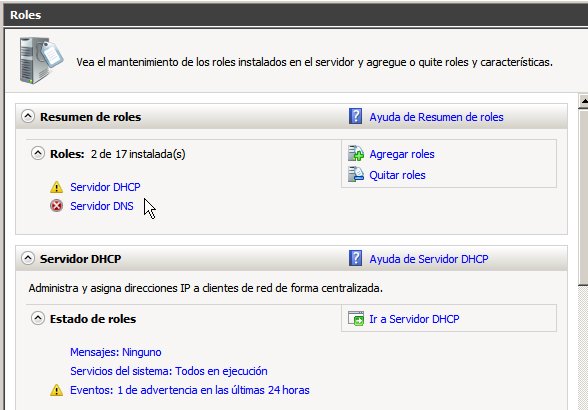The image size is (588, 410).
Task: Click the Quitar roles icon
Action: point(356,174)
